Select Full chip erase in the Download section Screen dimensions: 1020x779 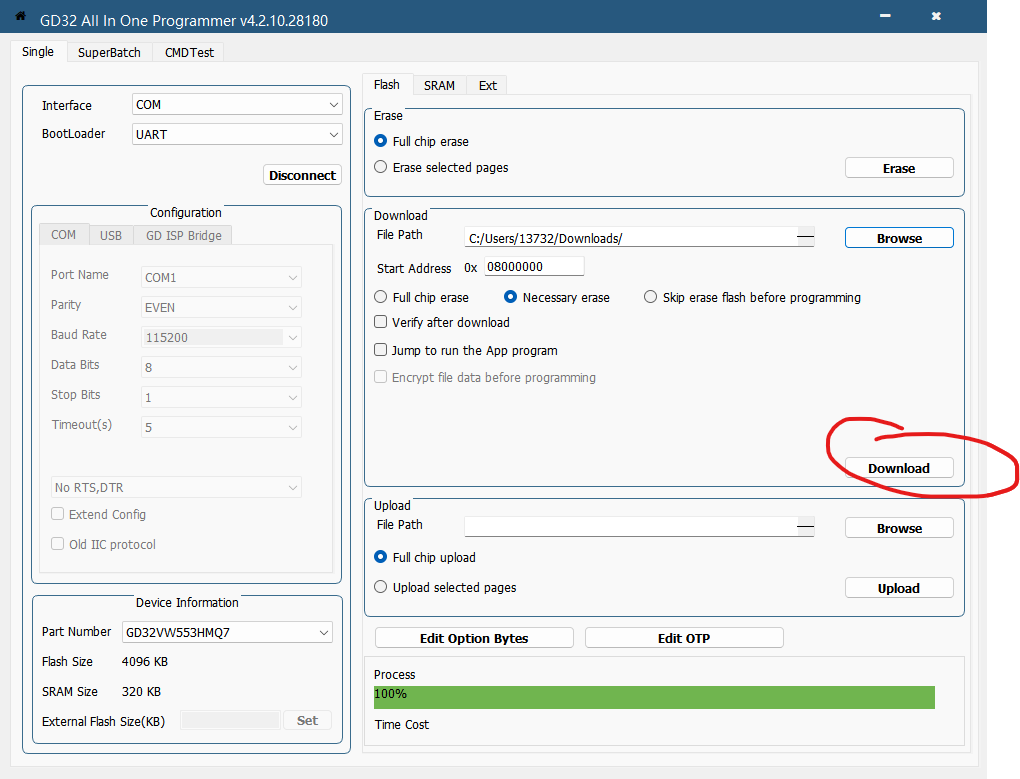click(381, 297)
